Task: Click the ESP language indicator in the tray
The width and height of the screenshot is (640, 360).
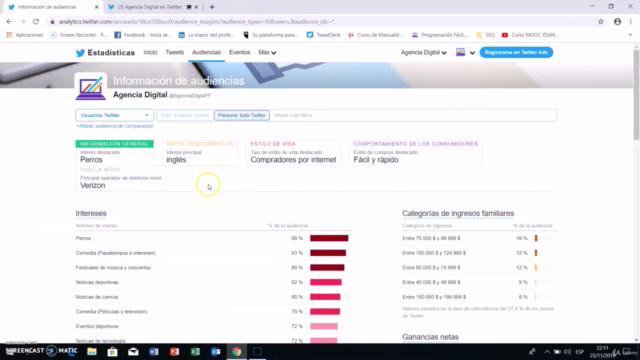Action: tap(579, 351)
